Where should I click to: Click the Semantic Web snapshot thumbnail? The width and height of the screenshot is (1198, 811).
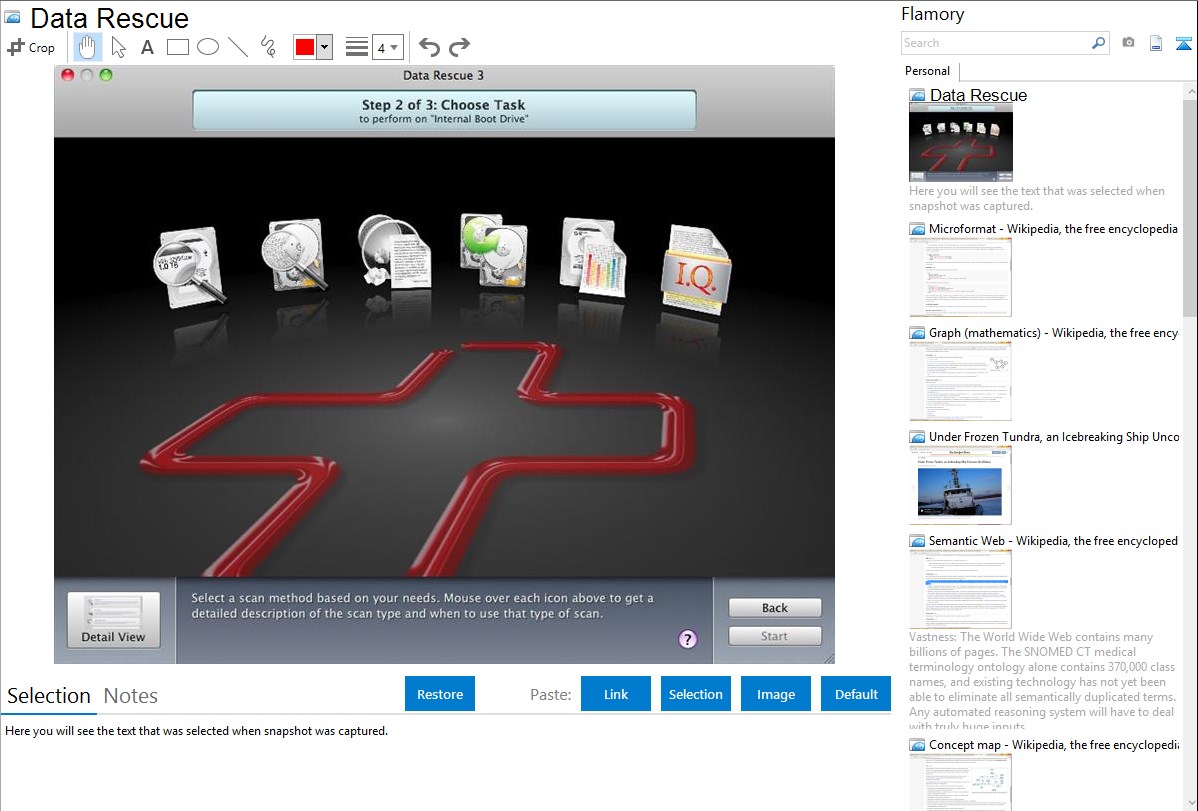960,589
